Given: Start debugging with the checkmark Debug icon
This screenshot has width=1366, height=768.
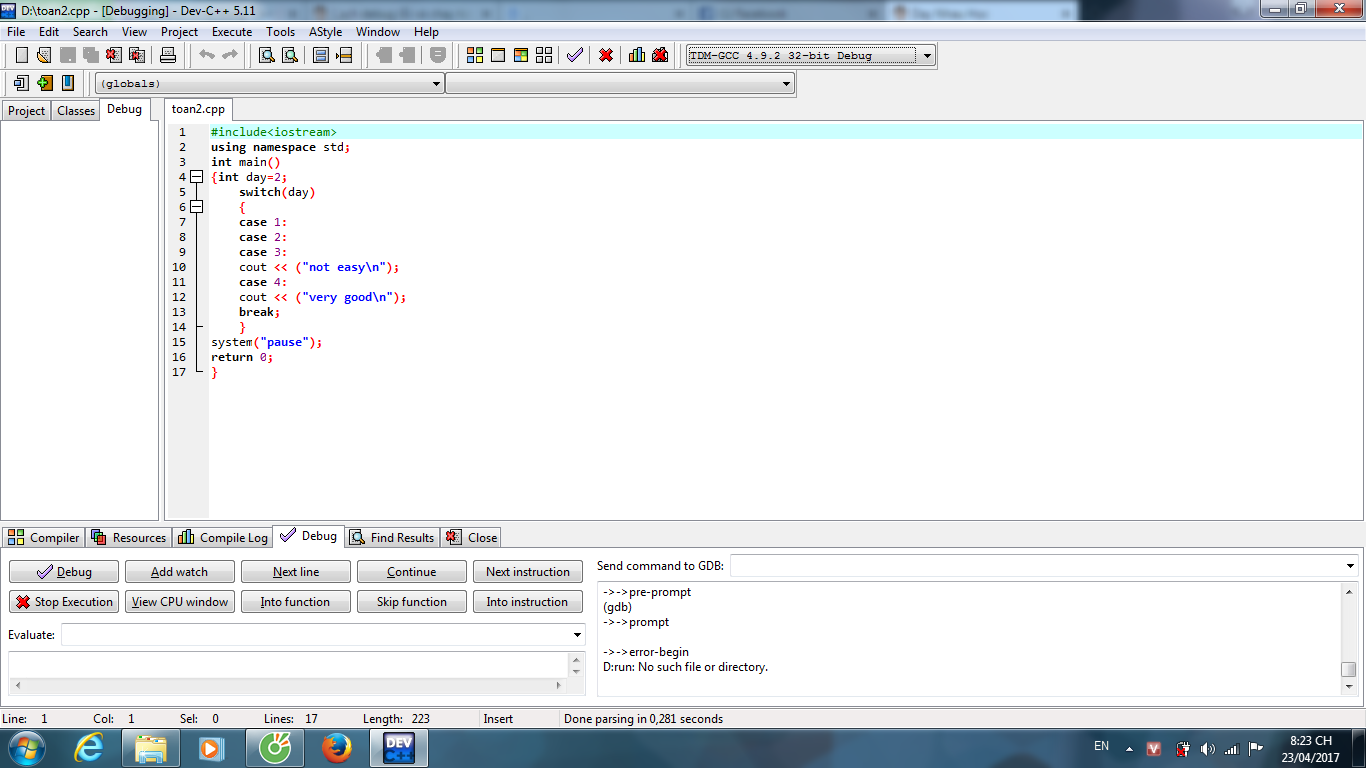Looking at the screenshot, I should (x=574, y=55).
